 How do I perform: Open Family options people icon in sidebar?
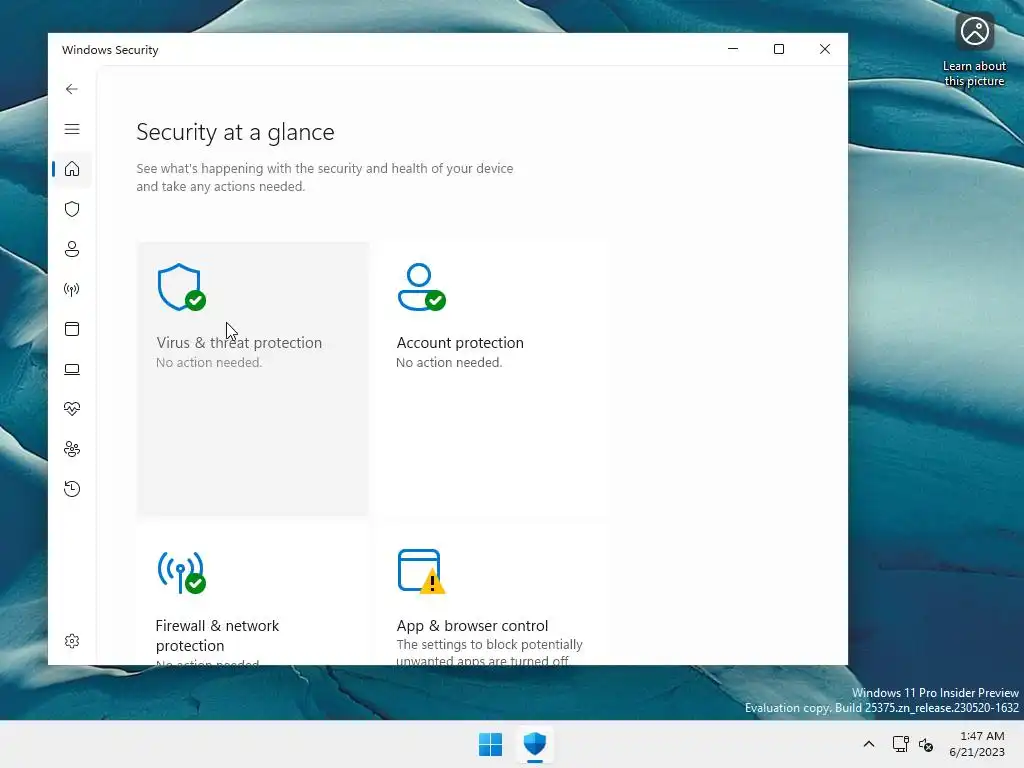point(72,449)
